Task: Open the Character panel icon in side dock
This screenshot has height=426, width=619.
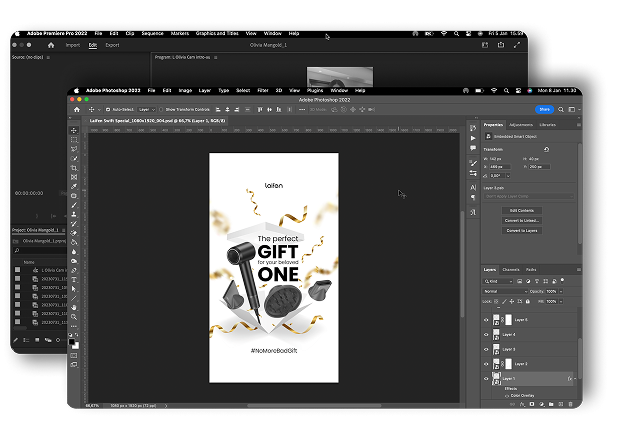Action: (473, 188)
